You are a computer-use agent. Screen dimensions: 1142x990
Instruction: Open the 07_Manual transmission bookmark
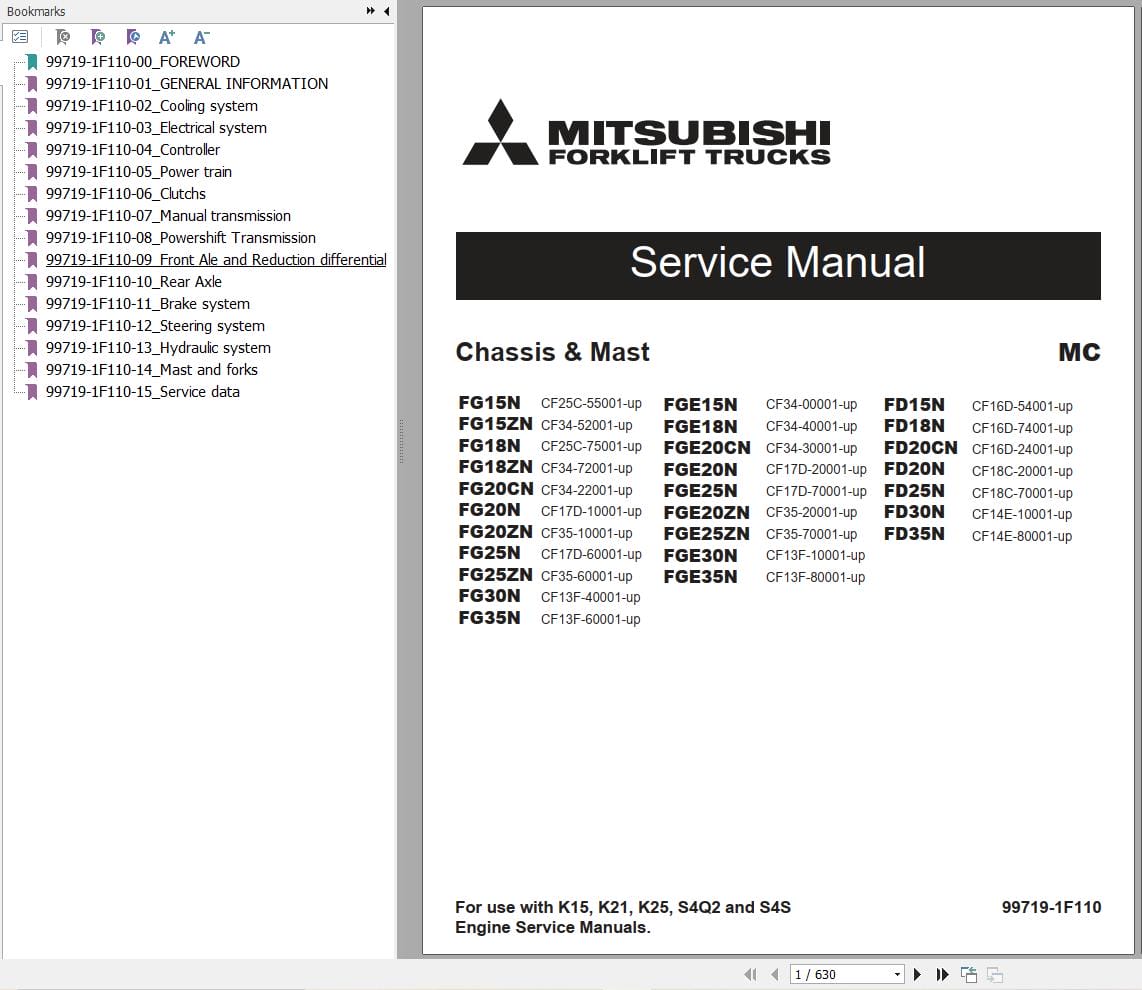click(x=168, y=216)
